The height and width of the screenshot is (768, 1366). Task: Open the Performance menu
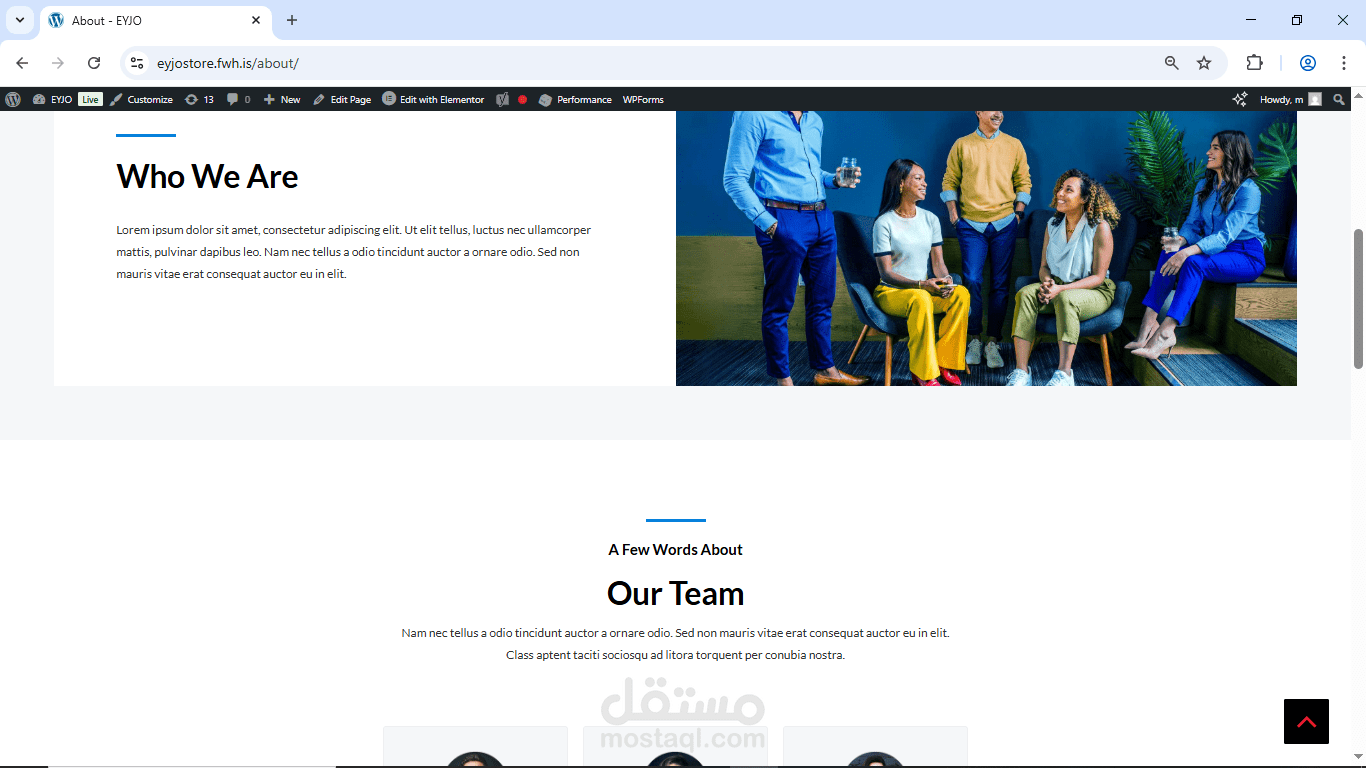[x=575, y=99]
